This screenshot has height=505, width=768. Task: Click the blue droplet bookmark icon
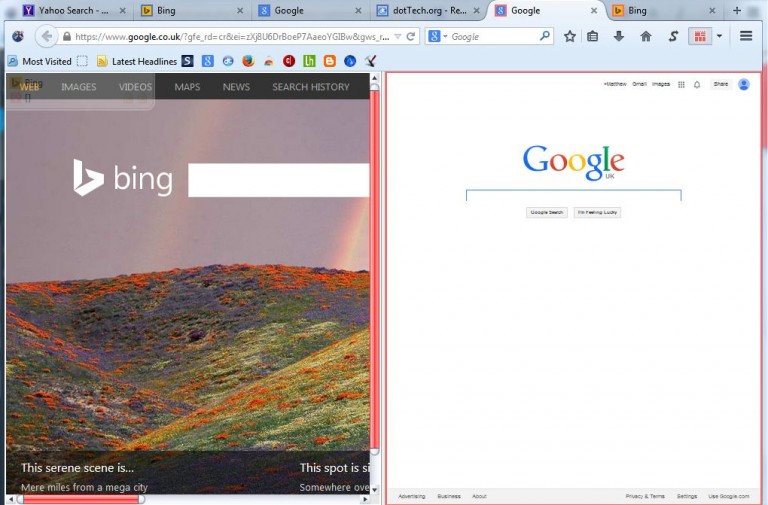pos(350,61)
